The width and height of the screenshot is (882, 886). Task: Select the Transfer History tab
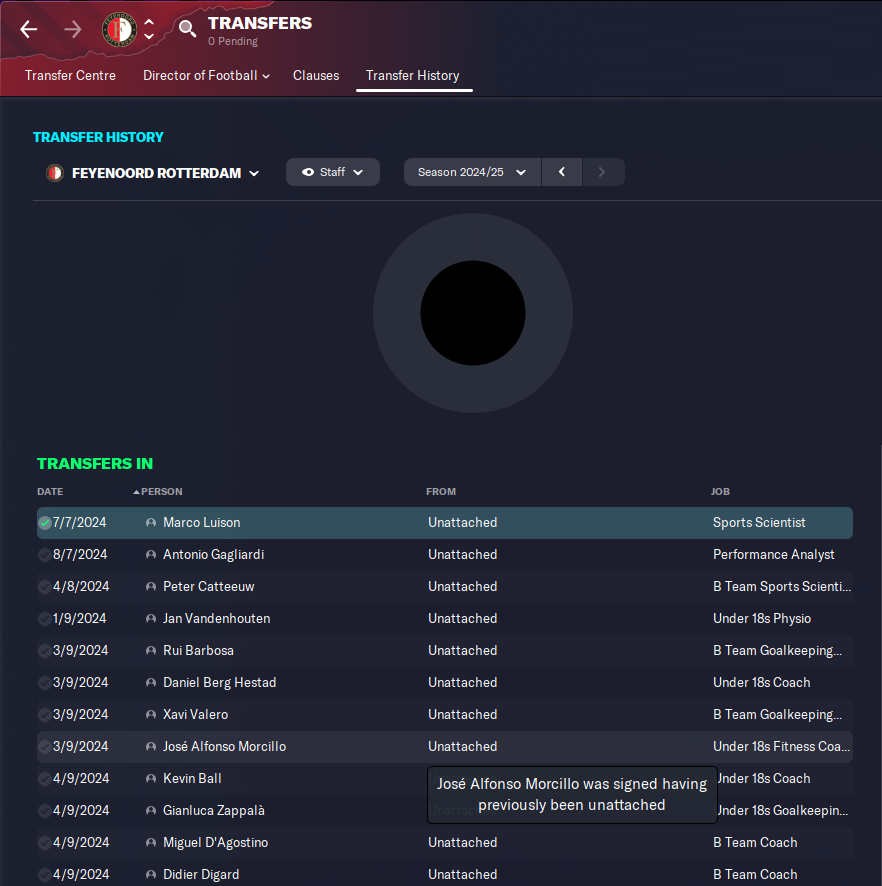412,75
